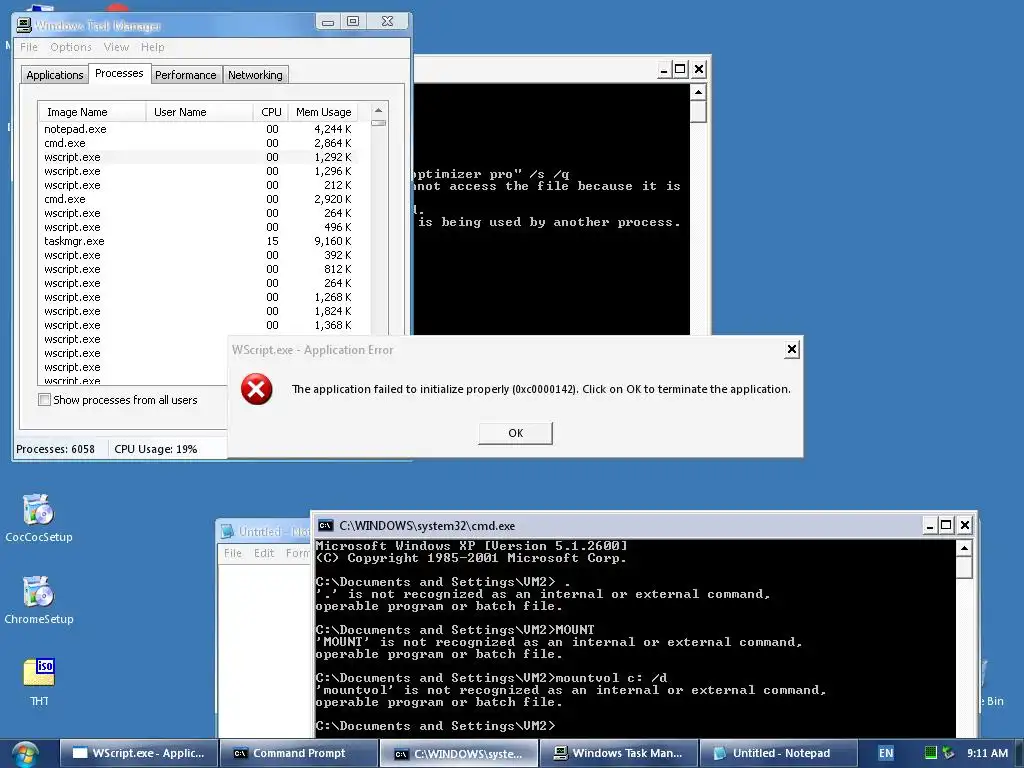Click the Windows Start button
1024x768 pixels.
(25, 754)
